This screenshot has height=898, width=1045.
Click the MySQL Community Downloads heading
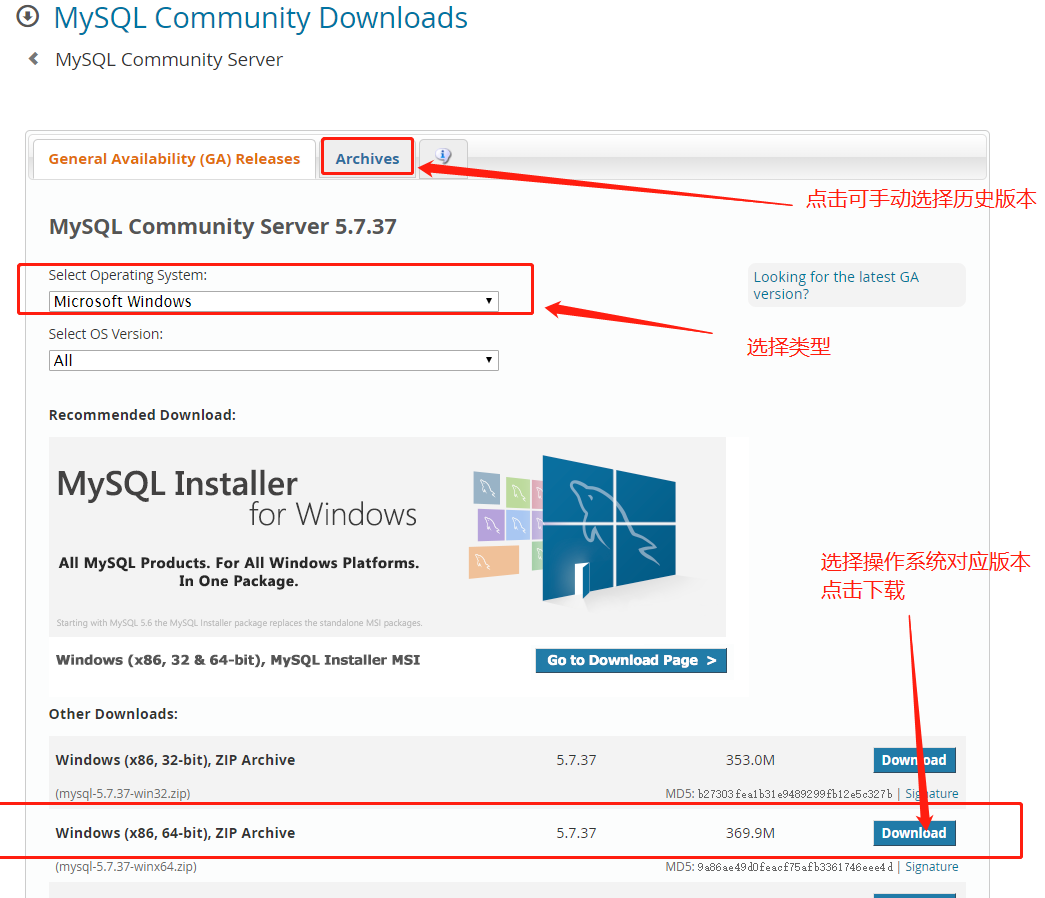coord(260,18)
